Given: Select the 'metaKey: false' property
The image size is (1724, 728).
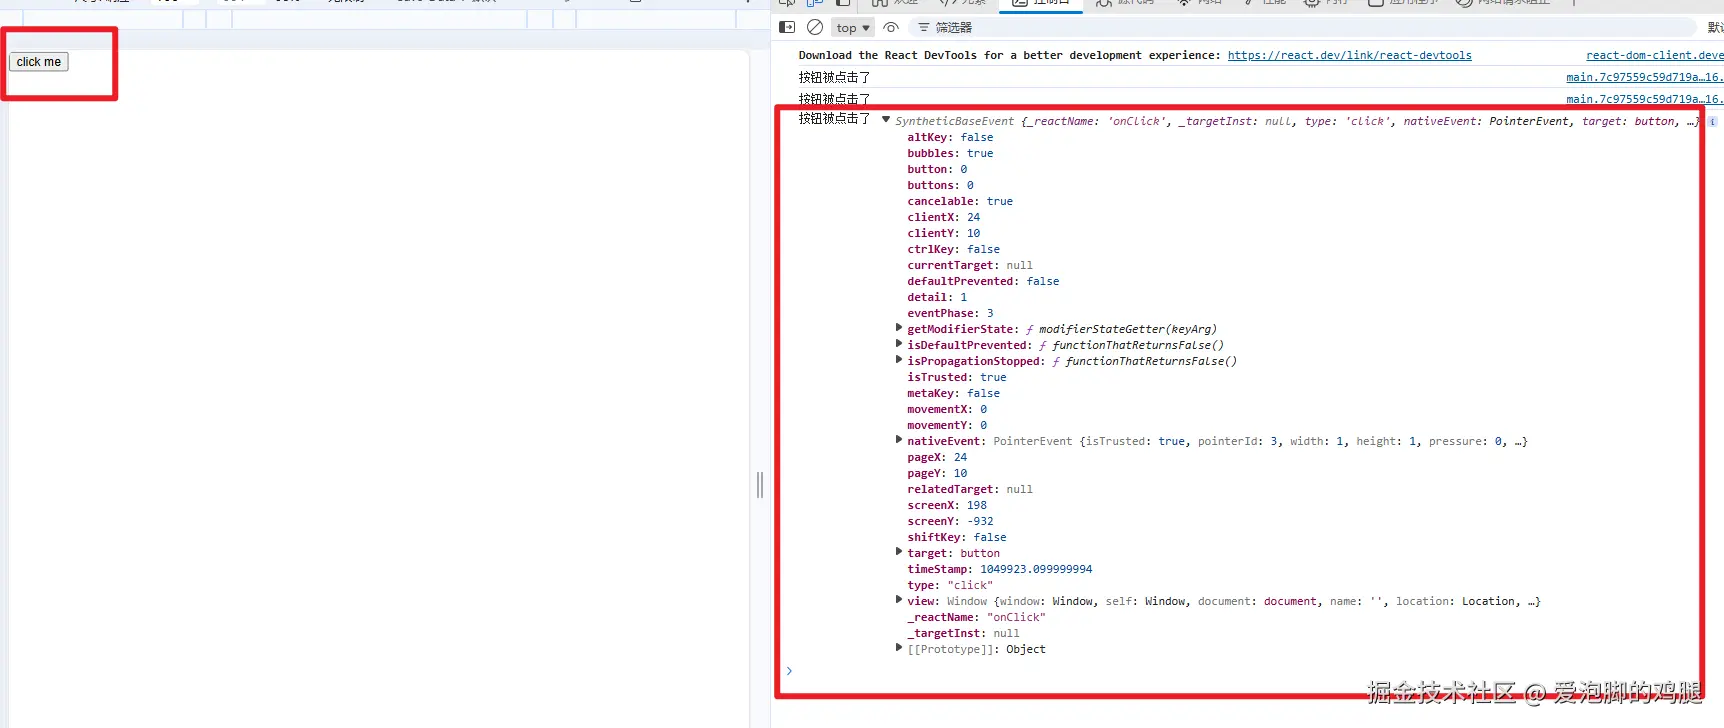Looking at the screenshot, I should [x=953, y=394].
